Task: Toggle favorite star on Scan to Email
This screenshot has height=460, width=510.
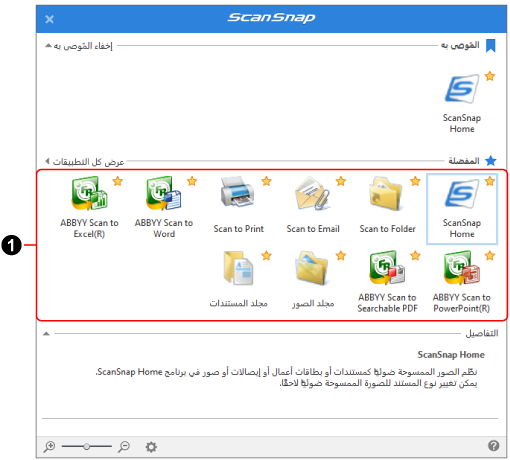Action: [341, 181]
